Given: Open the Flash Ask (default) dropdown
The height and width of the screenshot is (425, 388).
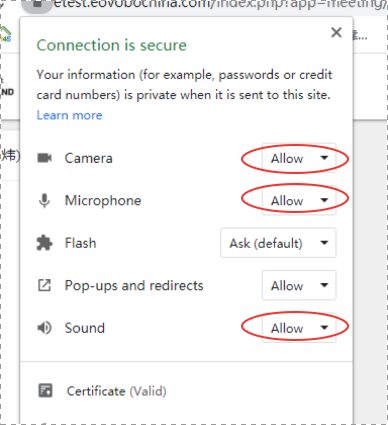Looking at the screenshot, I should coord(278,243).
